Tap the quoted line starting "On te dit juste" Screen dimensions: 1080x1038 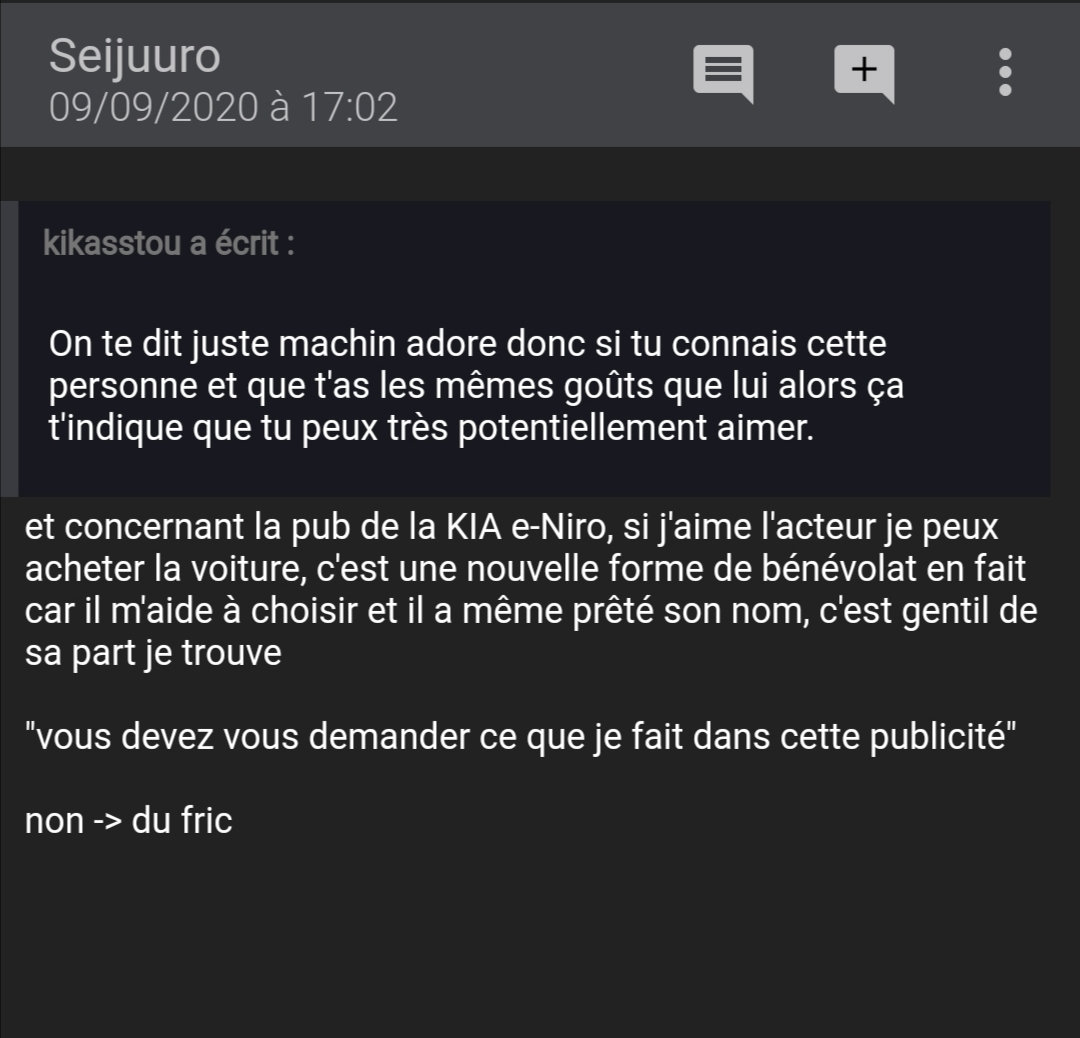tap(467, 347)
